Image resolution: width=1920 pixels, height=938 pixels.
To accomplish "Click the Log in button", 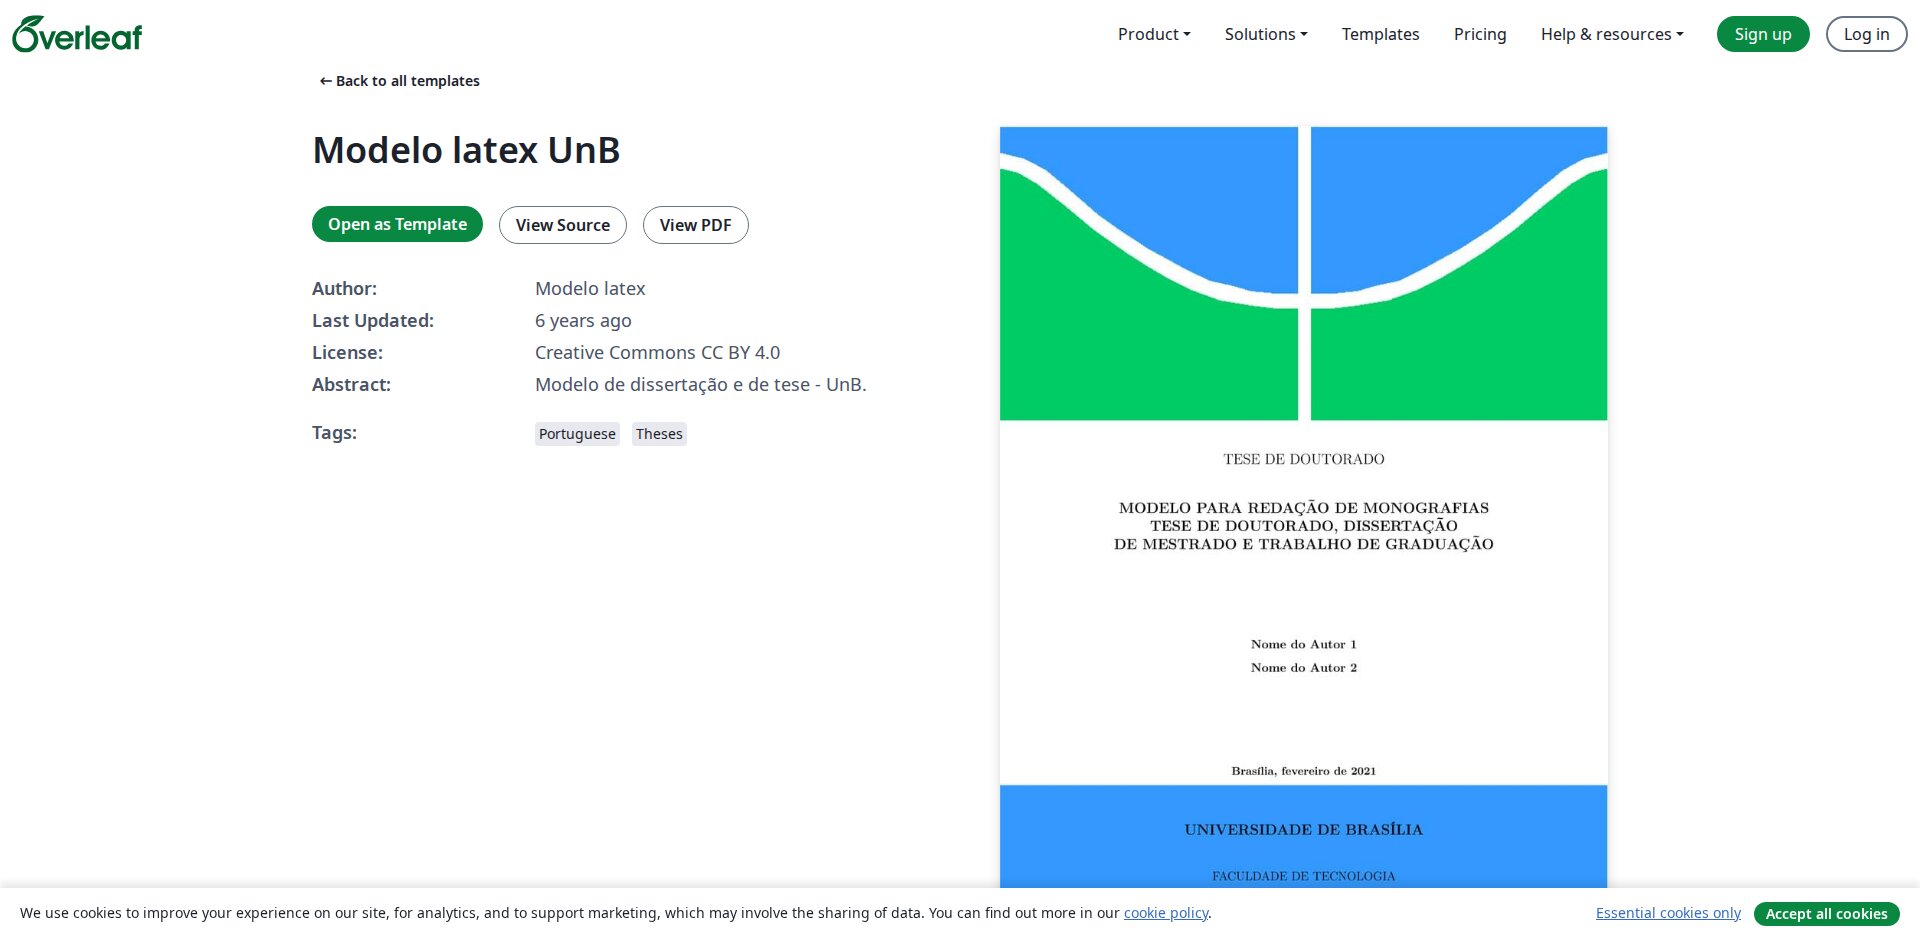I will [1866, 34].
